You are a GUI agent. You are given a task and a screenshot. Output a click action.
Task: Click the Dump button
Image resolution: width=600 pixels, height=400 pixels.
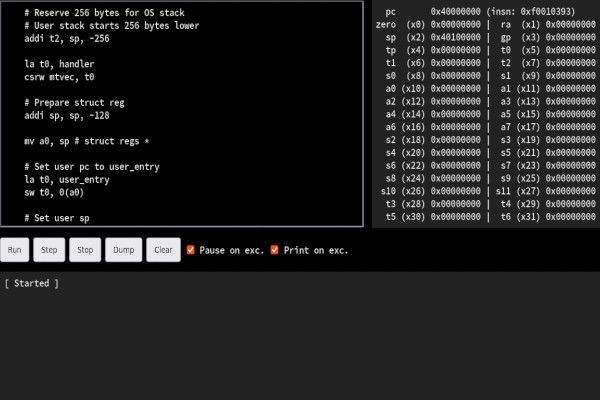(x=123, y=250)
